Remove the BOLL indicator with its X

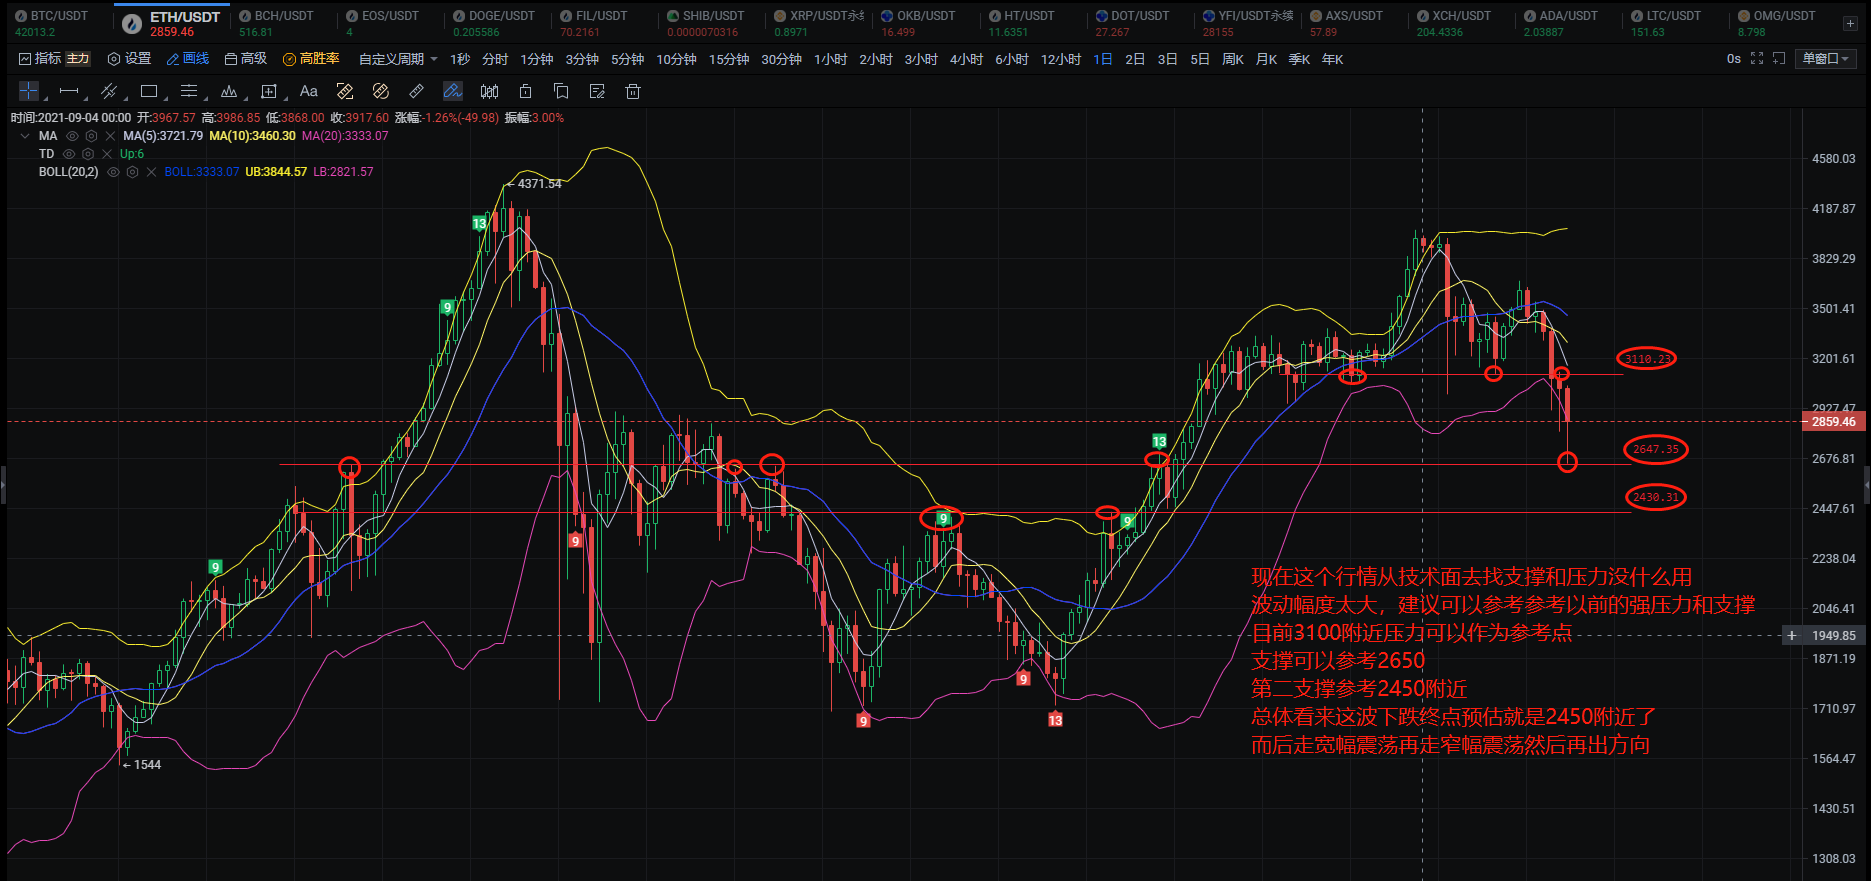(x=152, y=172)
